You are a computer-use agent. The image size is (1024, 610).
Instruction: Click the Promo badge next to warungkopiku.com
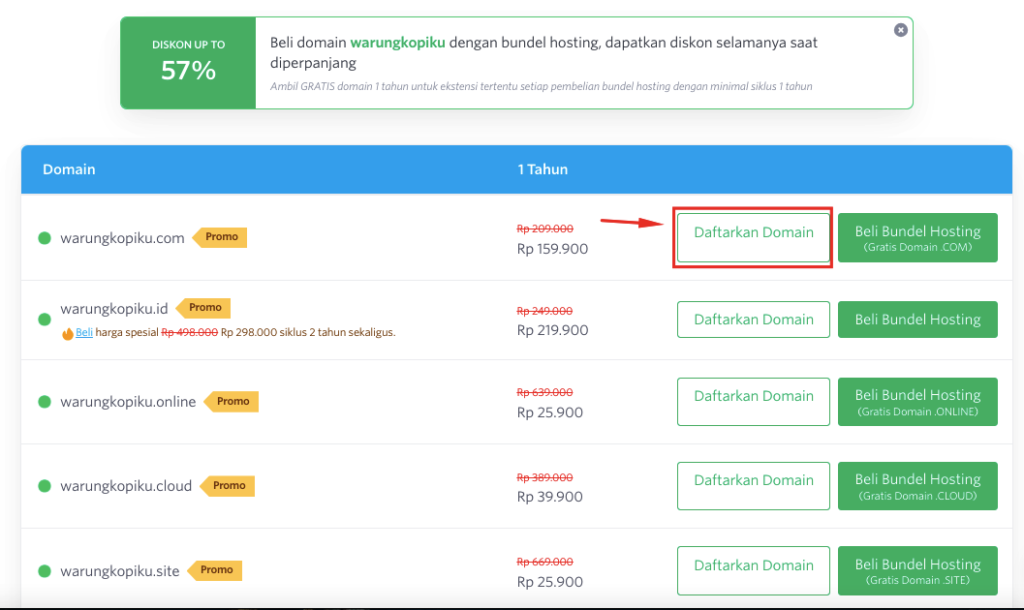pos(221,237)
